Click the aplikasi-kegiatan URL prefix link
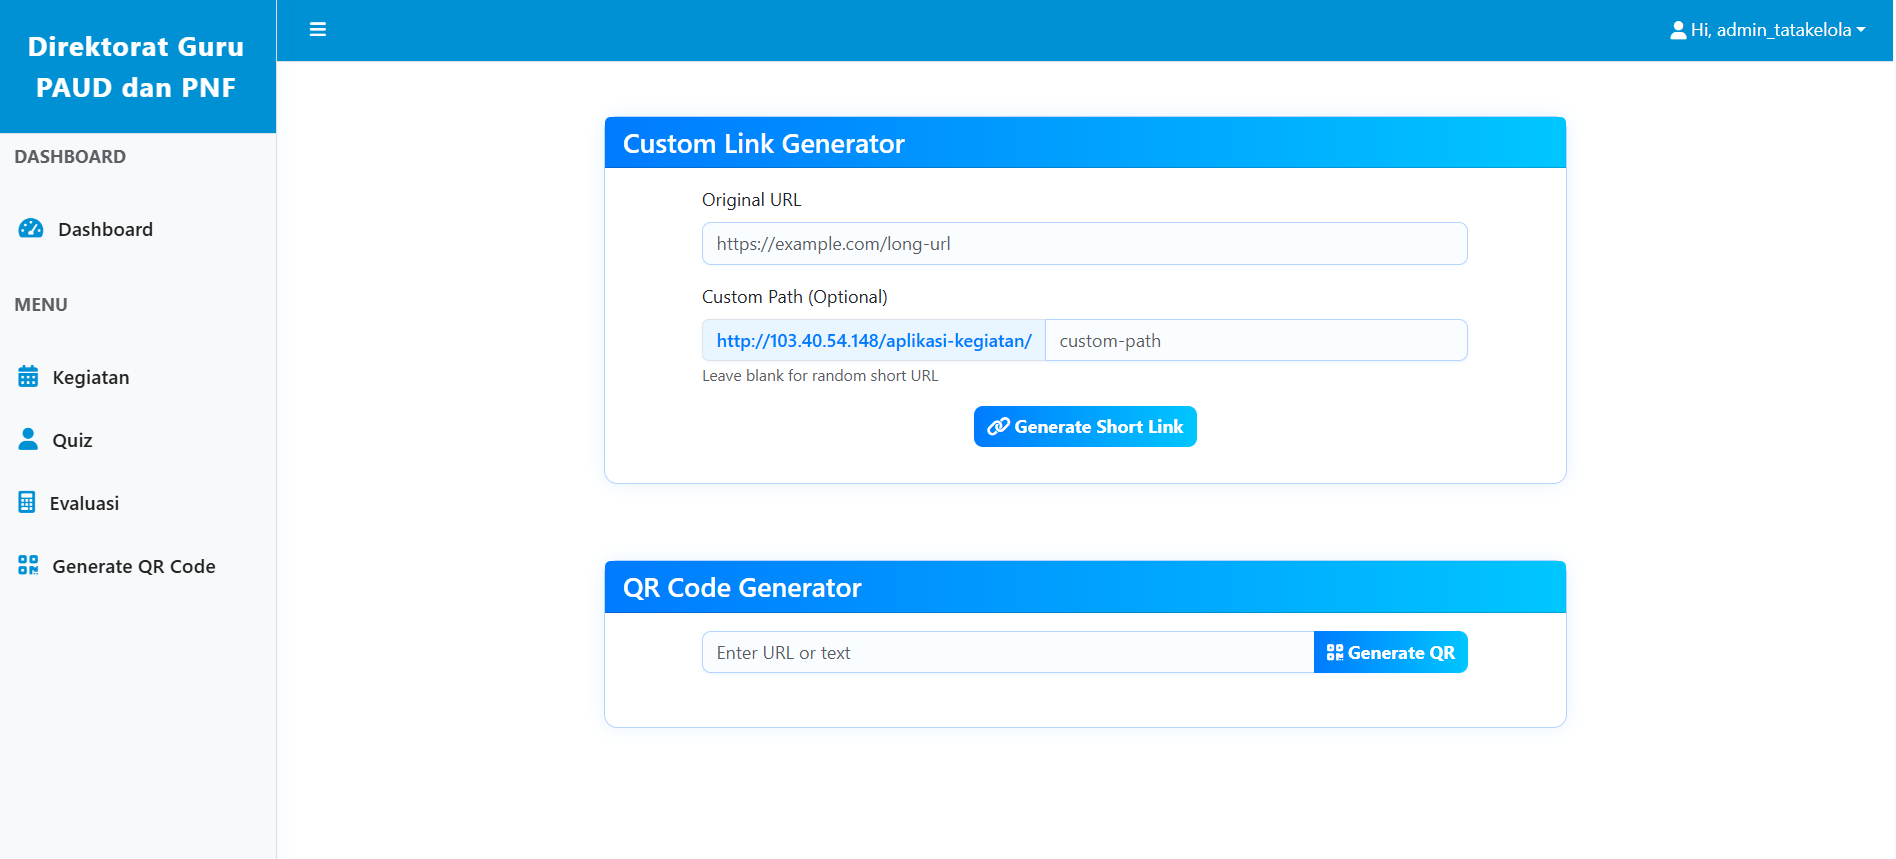 click(873, 340)
